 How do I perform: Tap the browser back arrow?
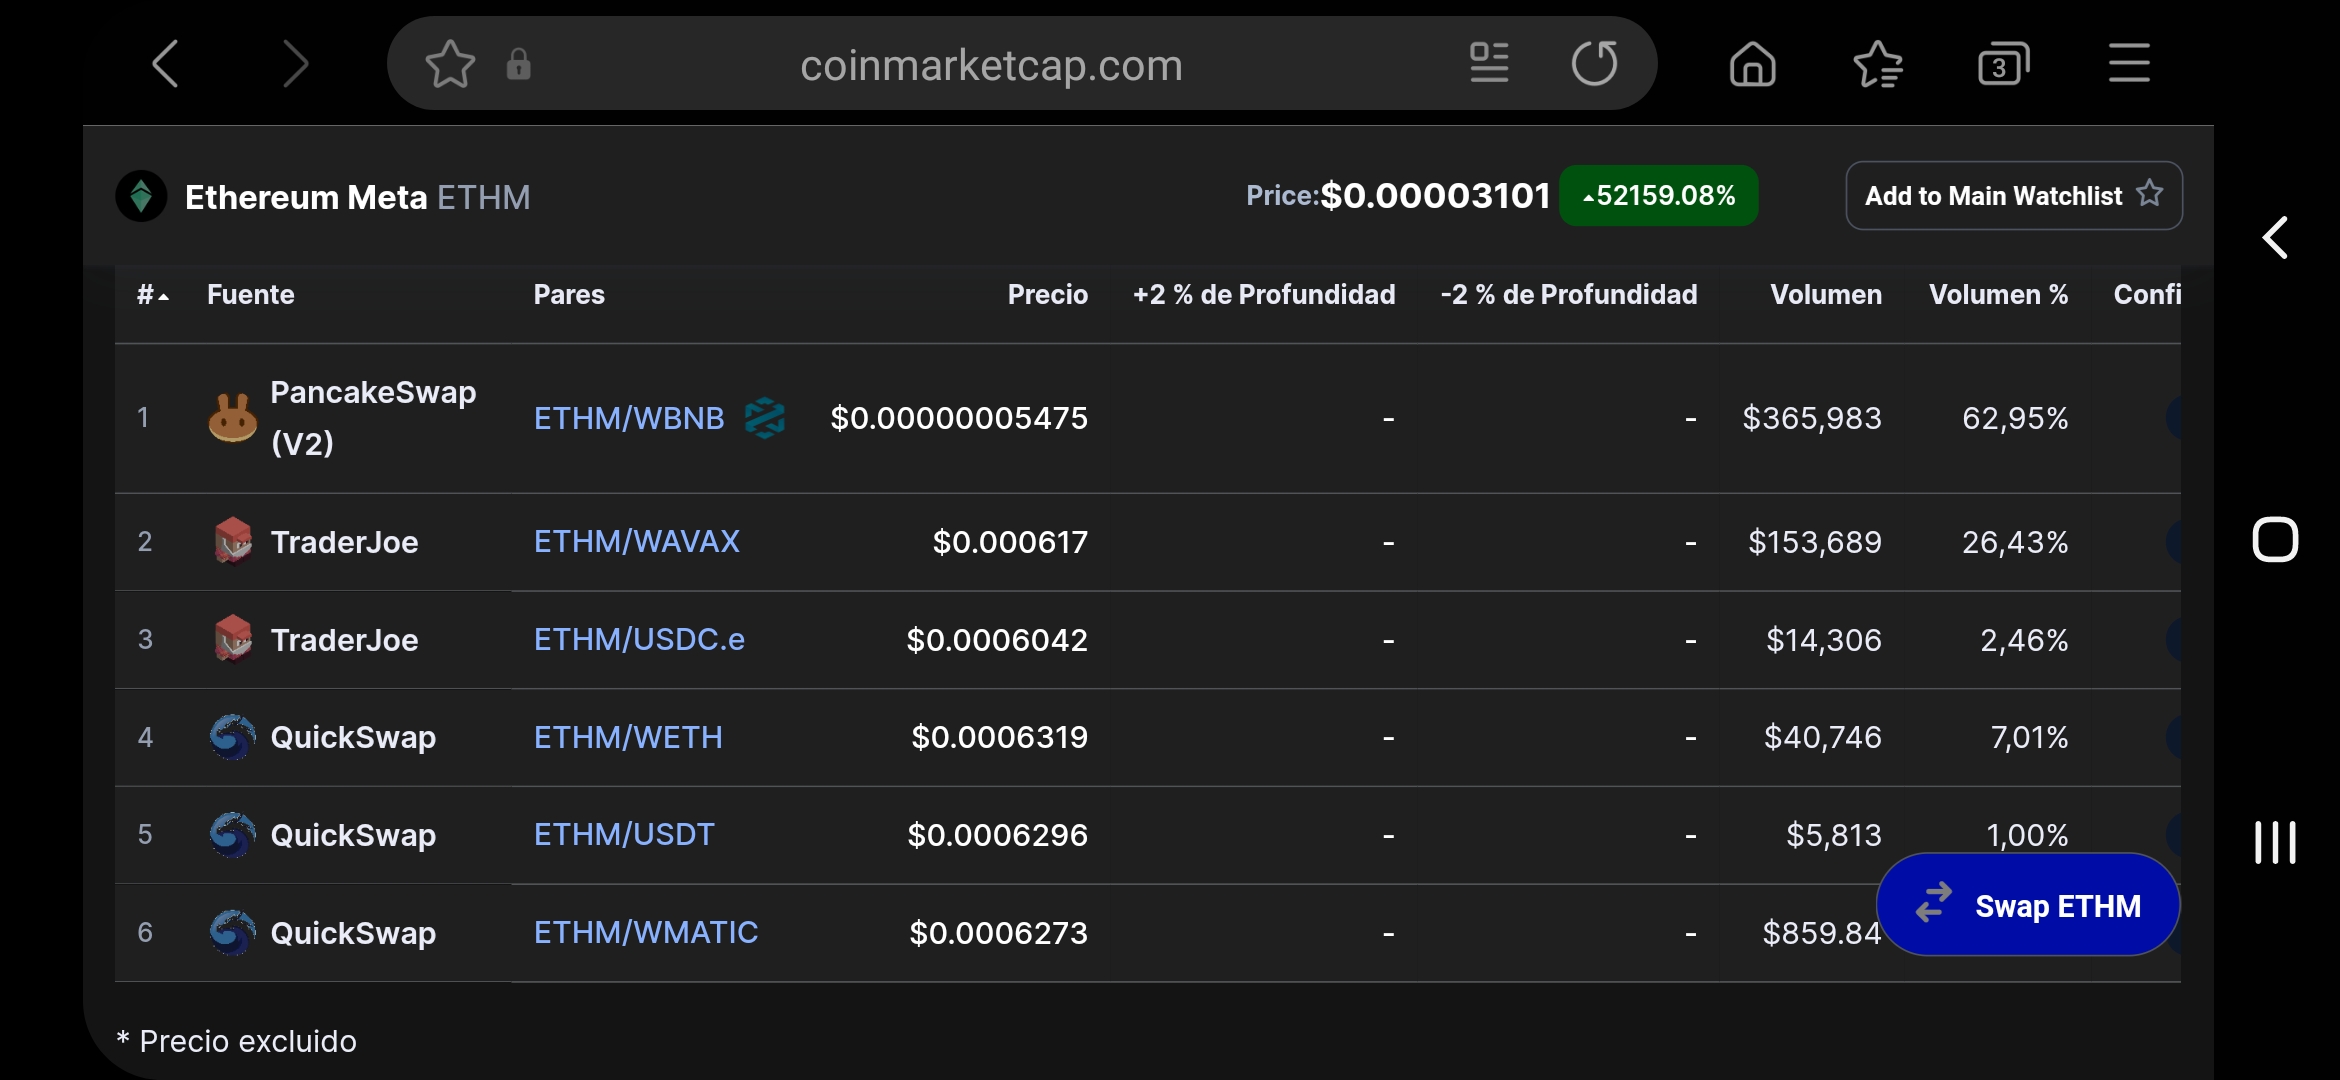pyautogui.click(x=165, y=65)
